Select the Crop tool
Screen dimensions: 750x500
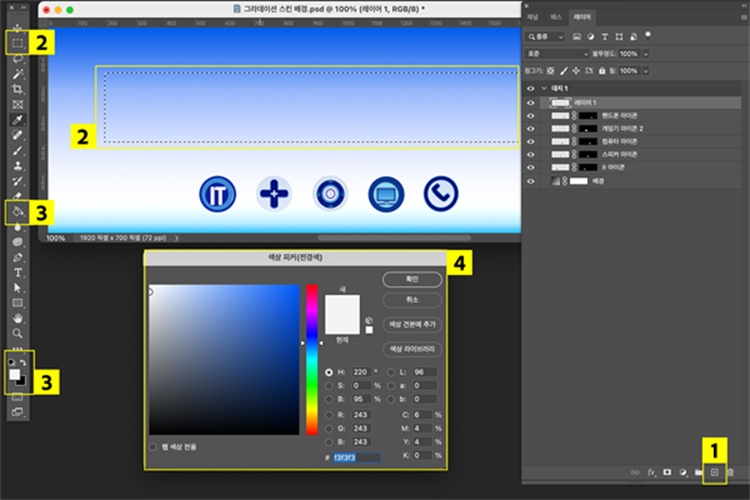(18, 89)
